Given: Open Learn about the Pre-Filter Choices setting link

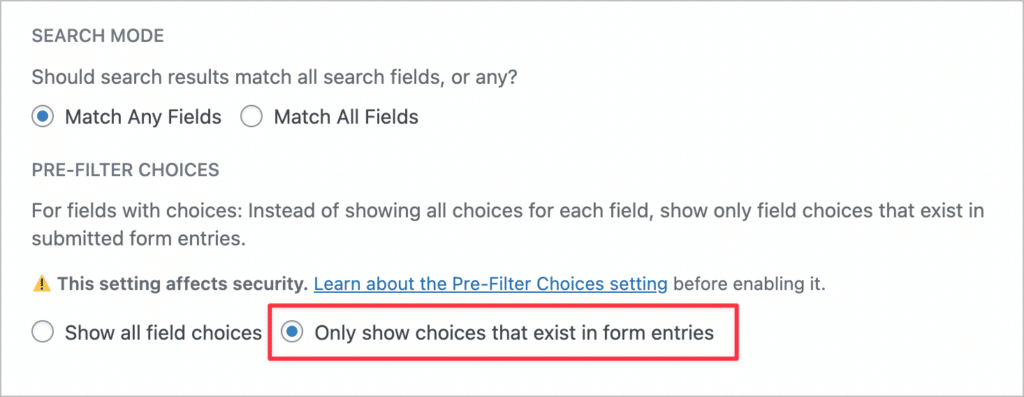Looking at the screenshot, I should (x=490, y=285).
